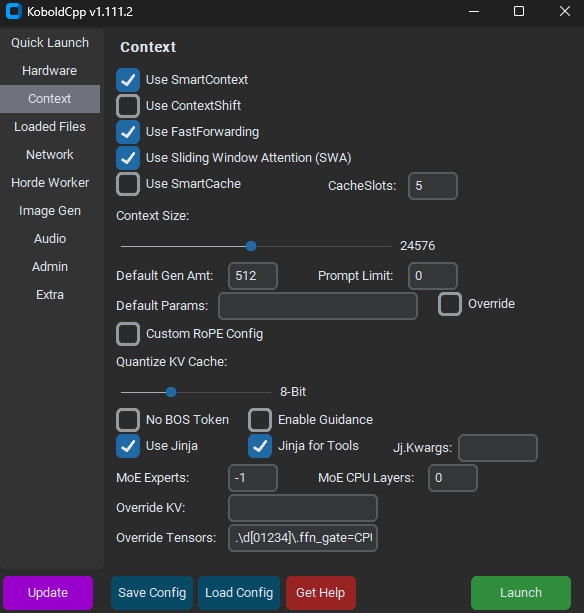Click the Context Size slider handle

251,246
